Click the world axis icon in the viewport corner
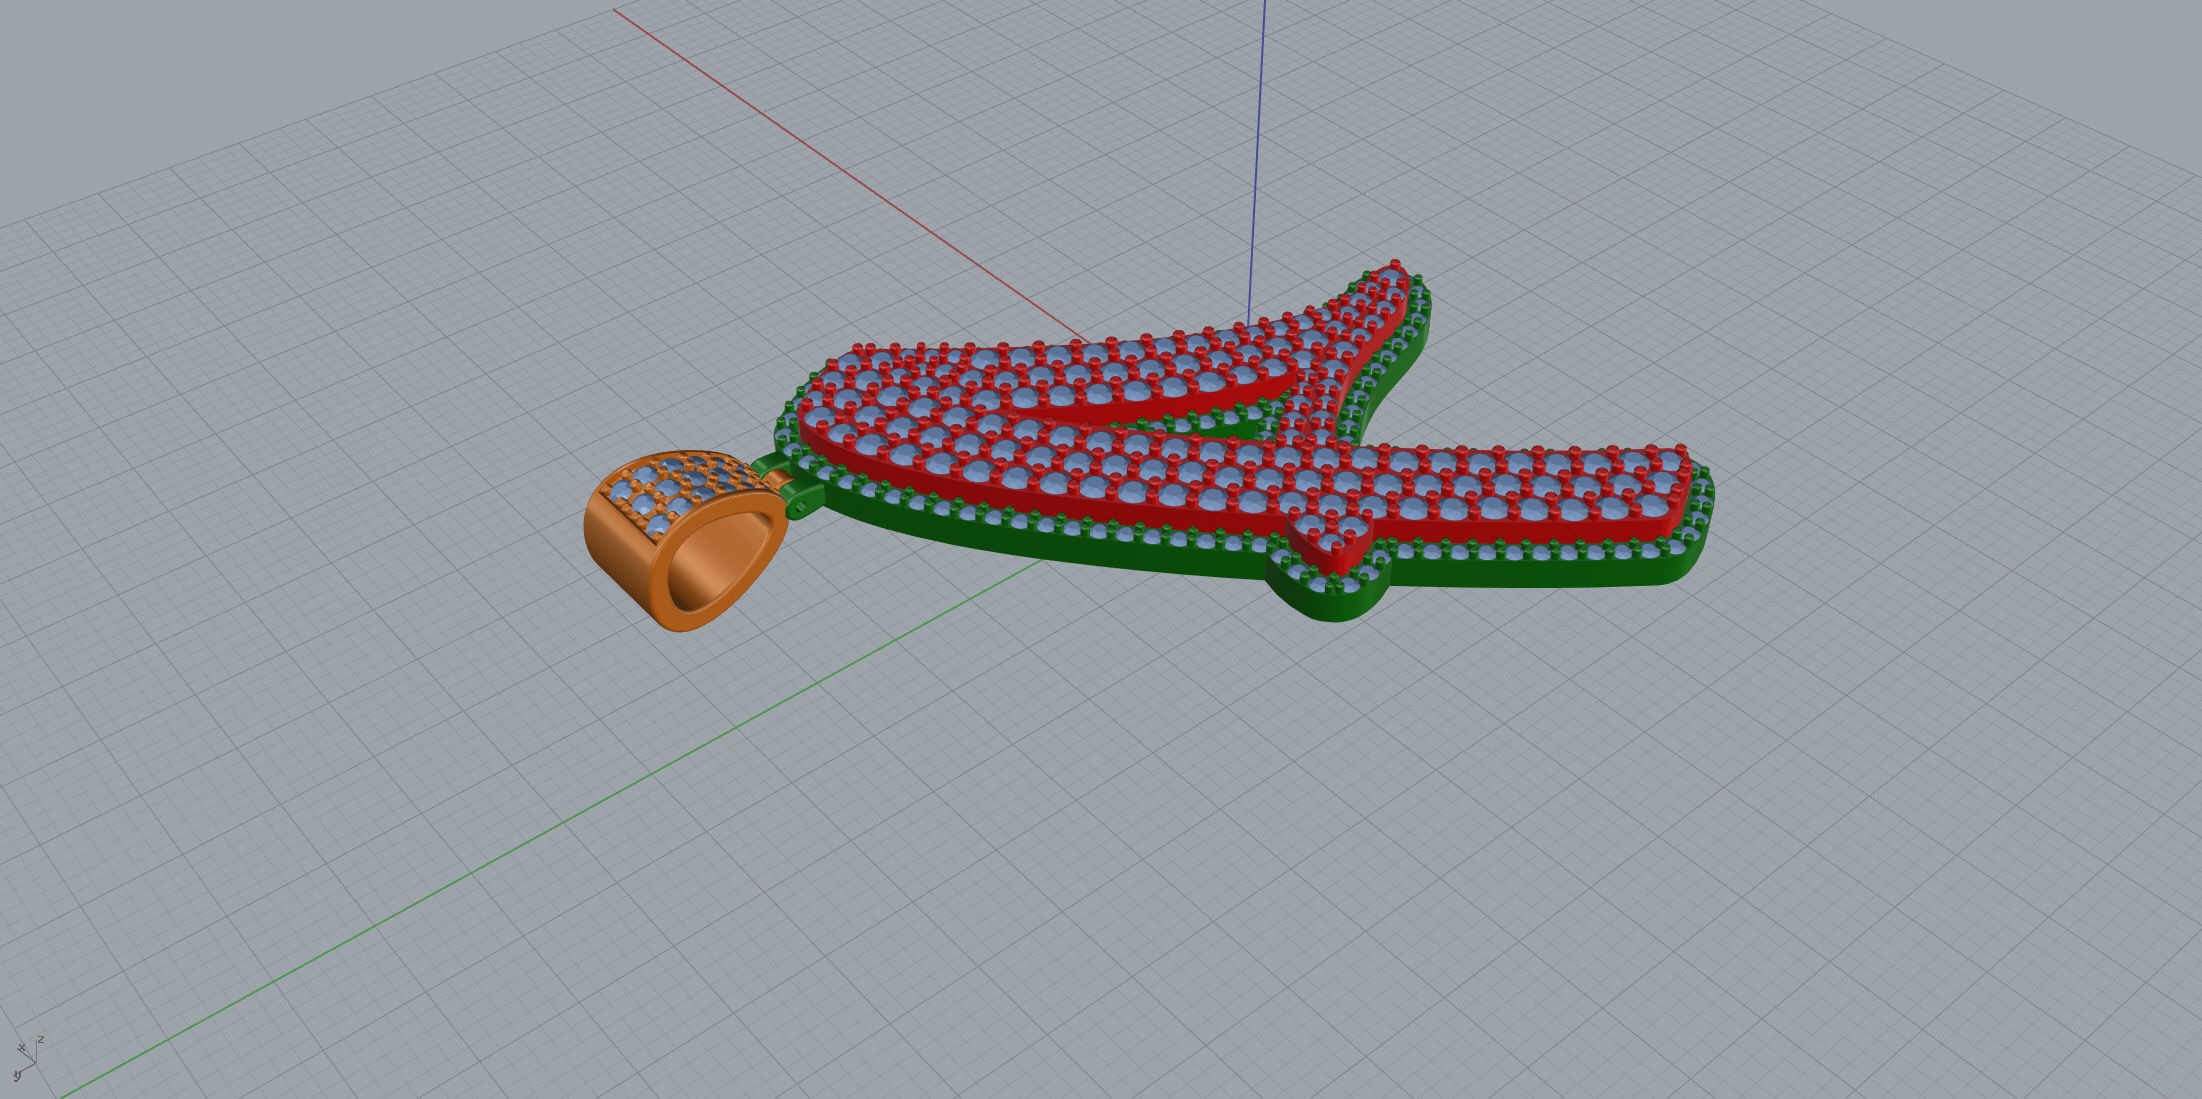This screenshot has width=2202, height=1099. pos(29,1060)
